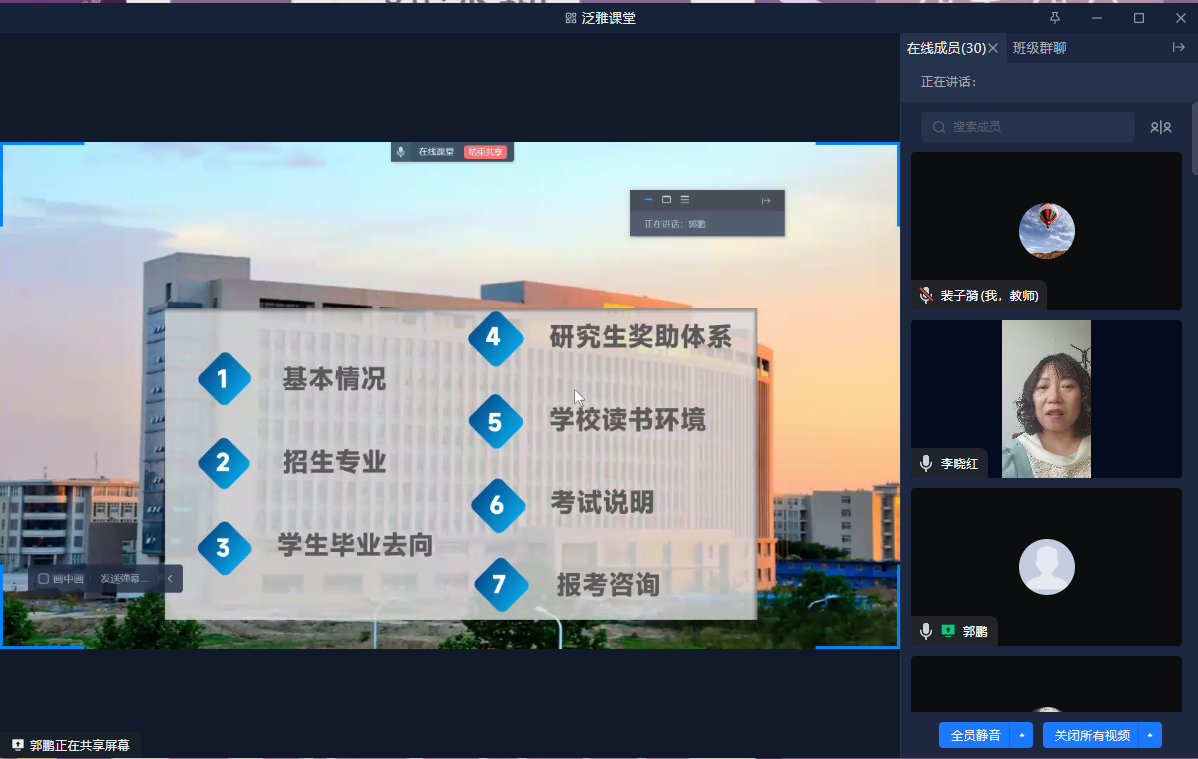
Task: Switch to the 班级群聊 tab
Action: point(1039,48)
